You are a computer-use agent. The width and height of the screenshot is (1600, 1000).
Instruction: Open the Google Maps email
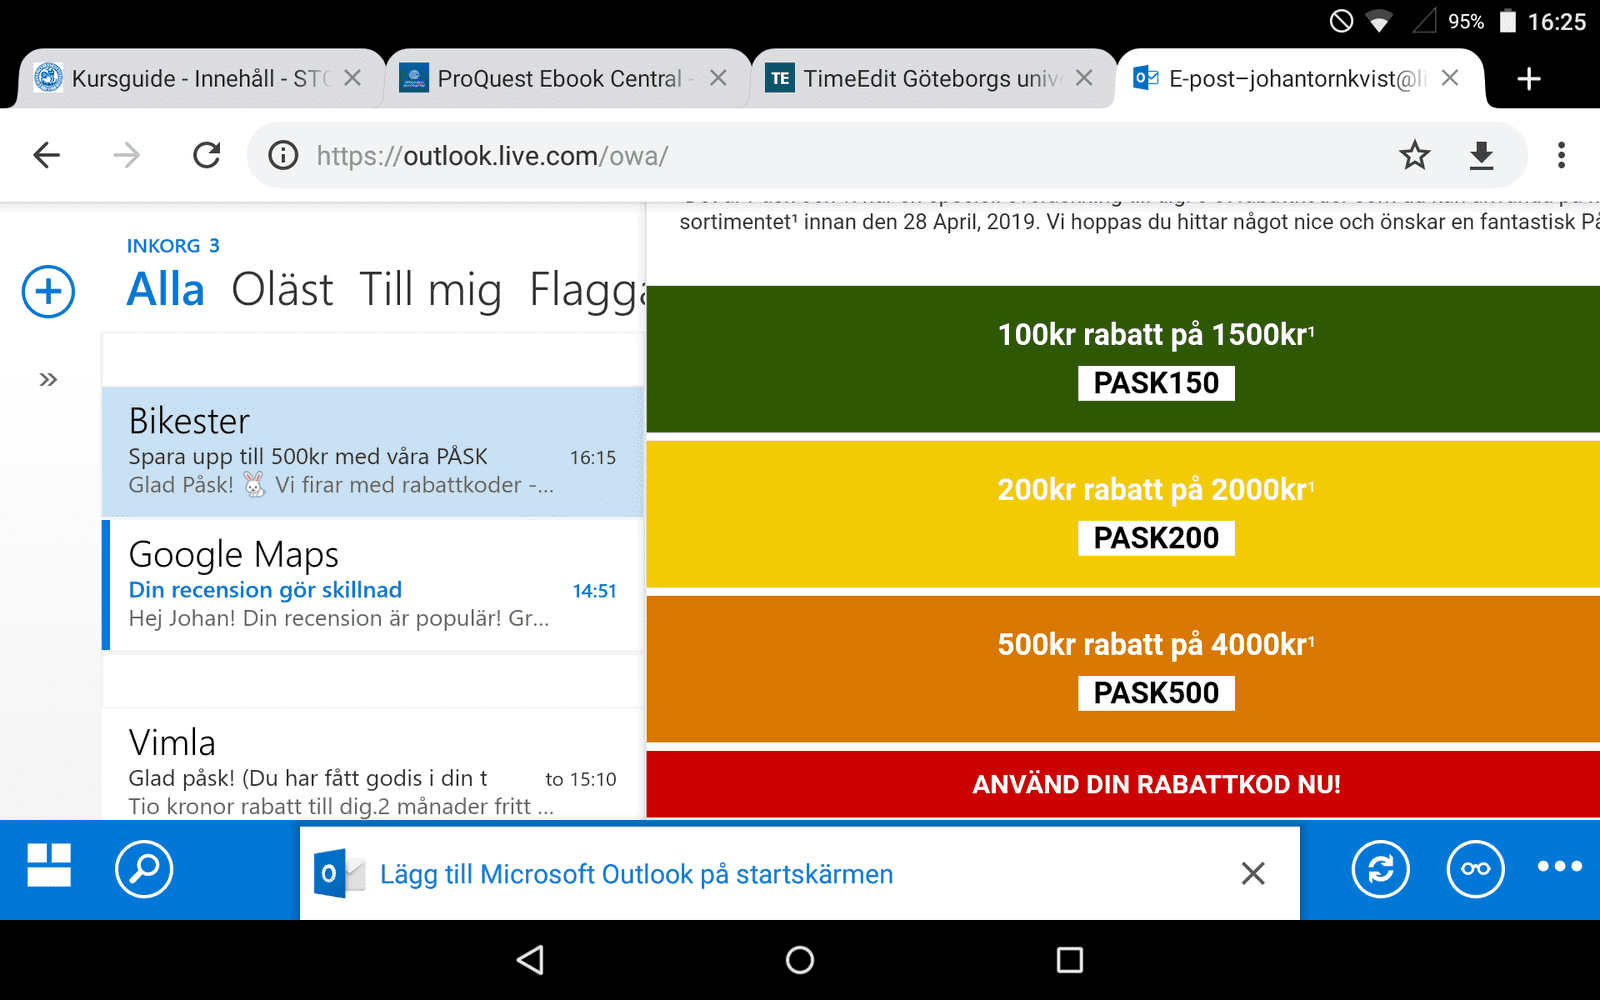[373, 585]
